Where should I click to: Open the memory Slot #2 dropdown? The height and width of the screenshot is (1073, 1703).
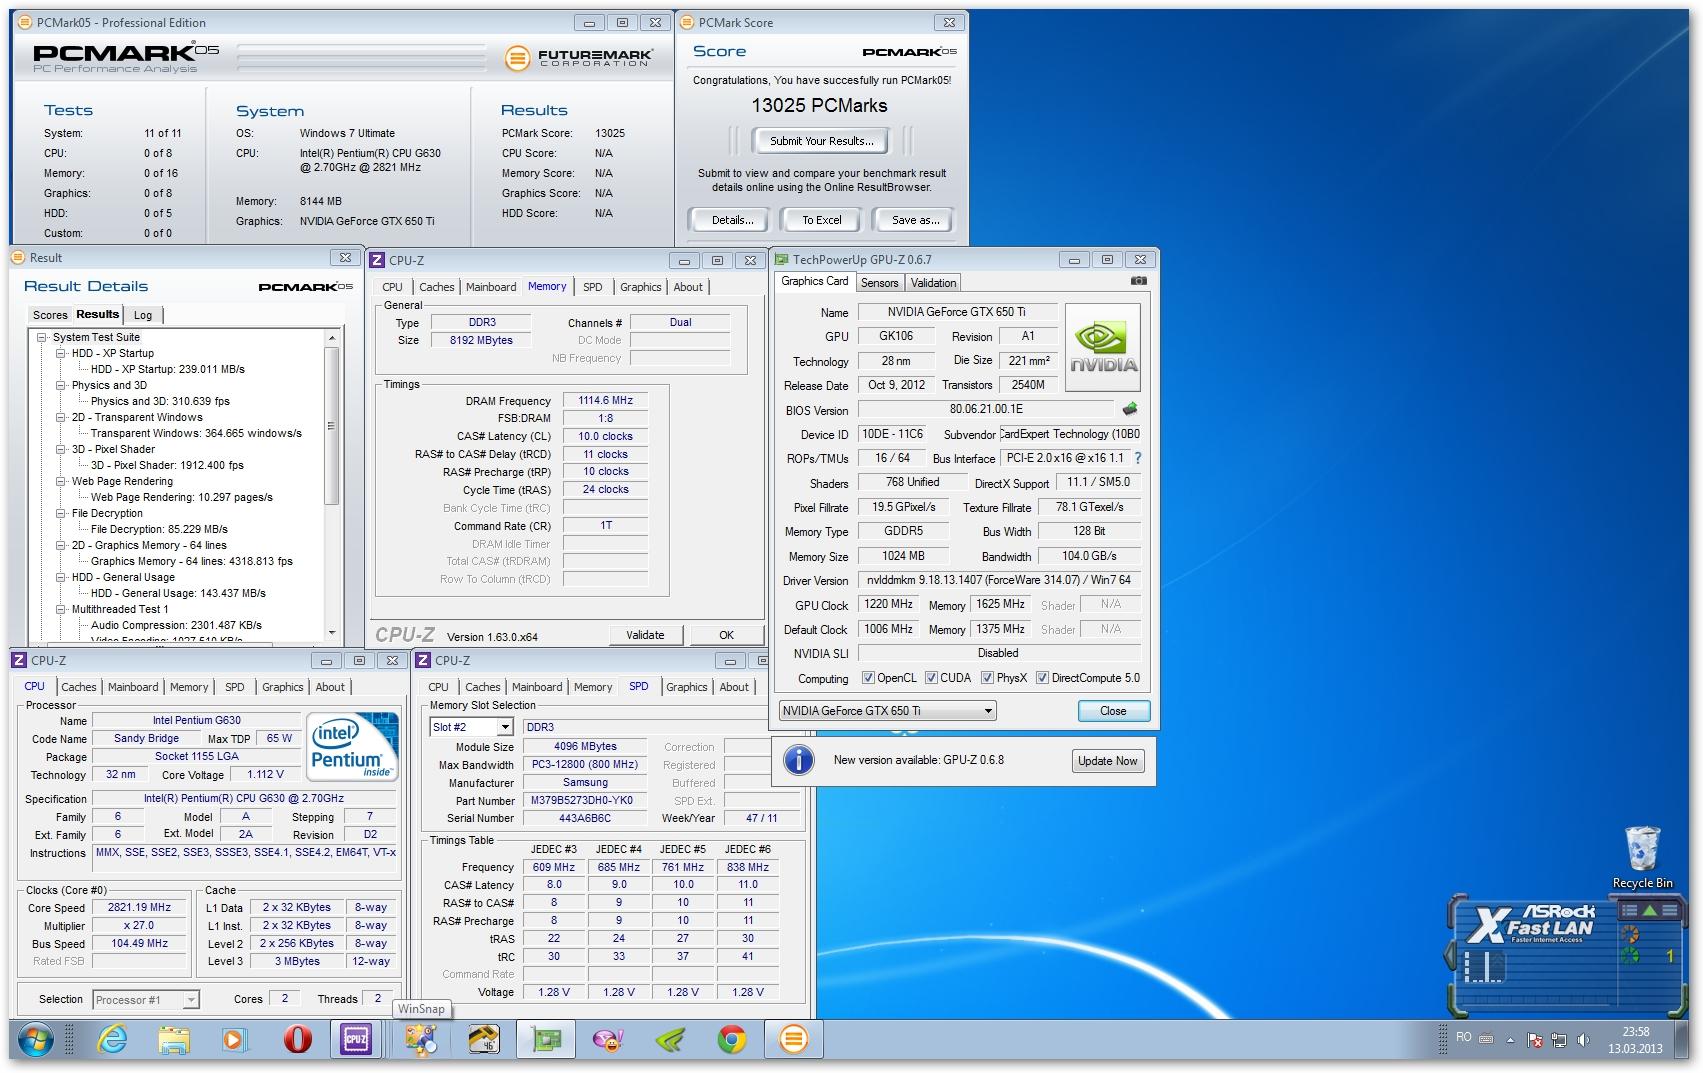point(471,727)
